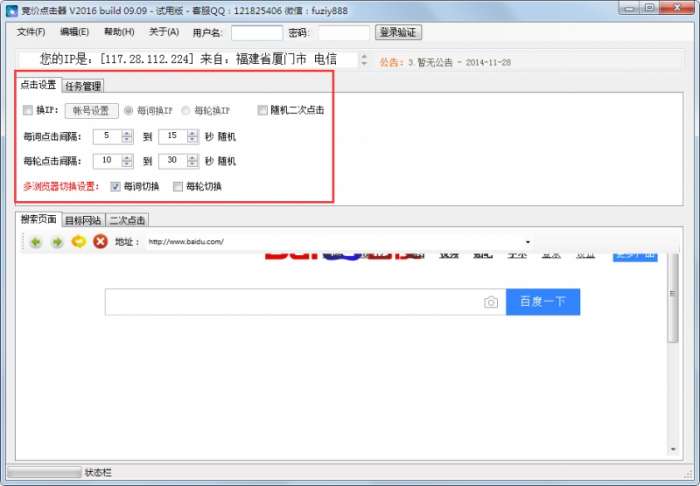Increase 每词点击间隔 minimum value of 5
This screenshot has height=486, width=700.
[127, 133]
